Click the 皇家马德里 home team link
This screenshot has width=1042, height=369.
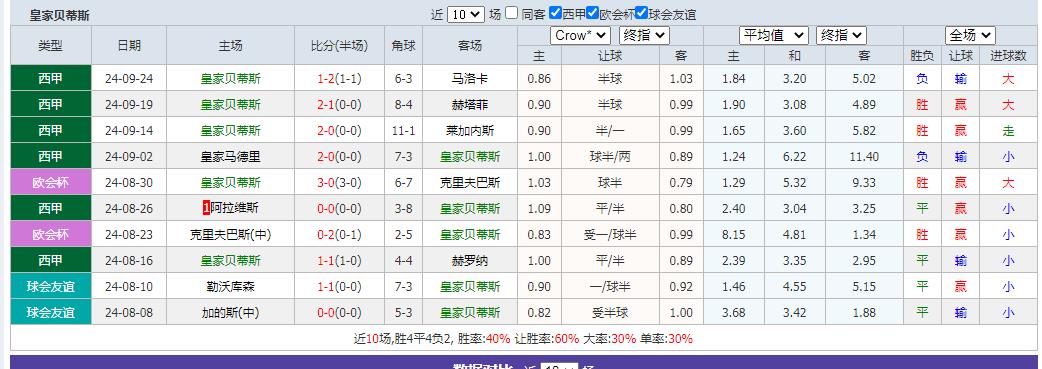coord(231,157)
